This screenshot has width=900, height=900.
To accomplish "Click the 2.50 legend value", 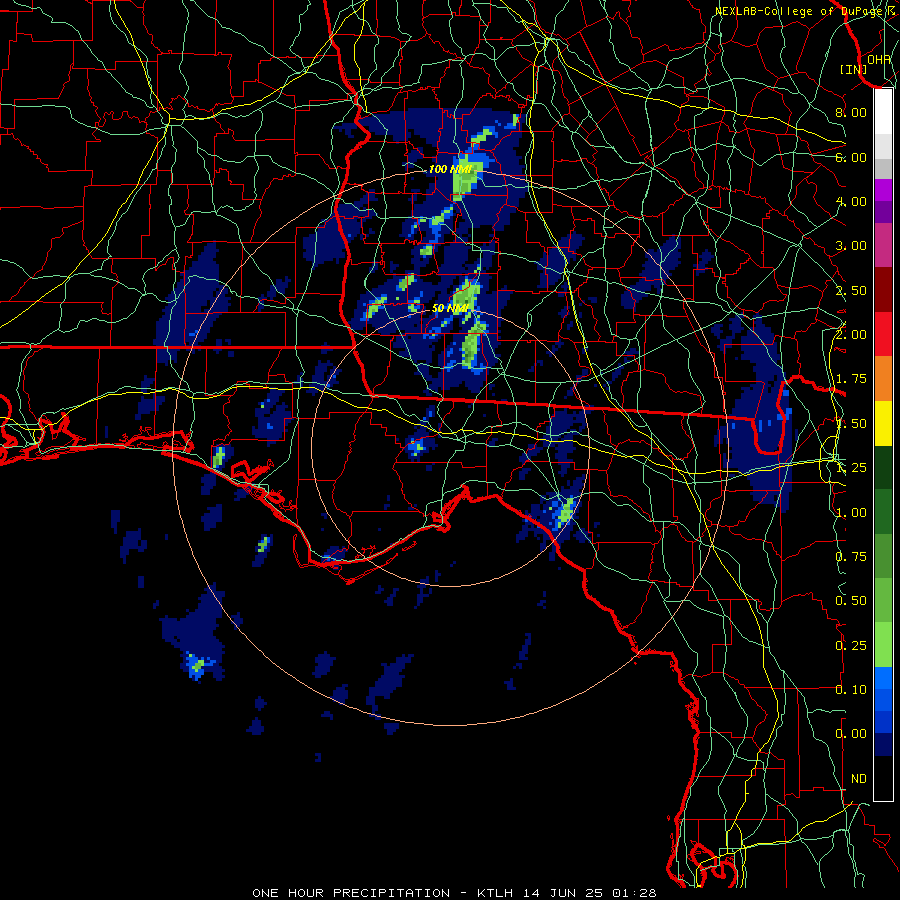I will (851, 290).
